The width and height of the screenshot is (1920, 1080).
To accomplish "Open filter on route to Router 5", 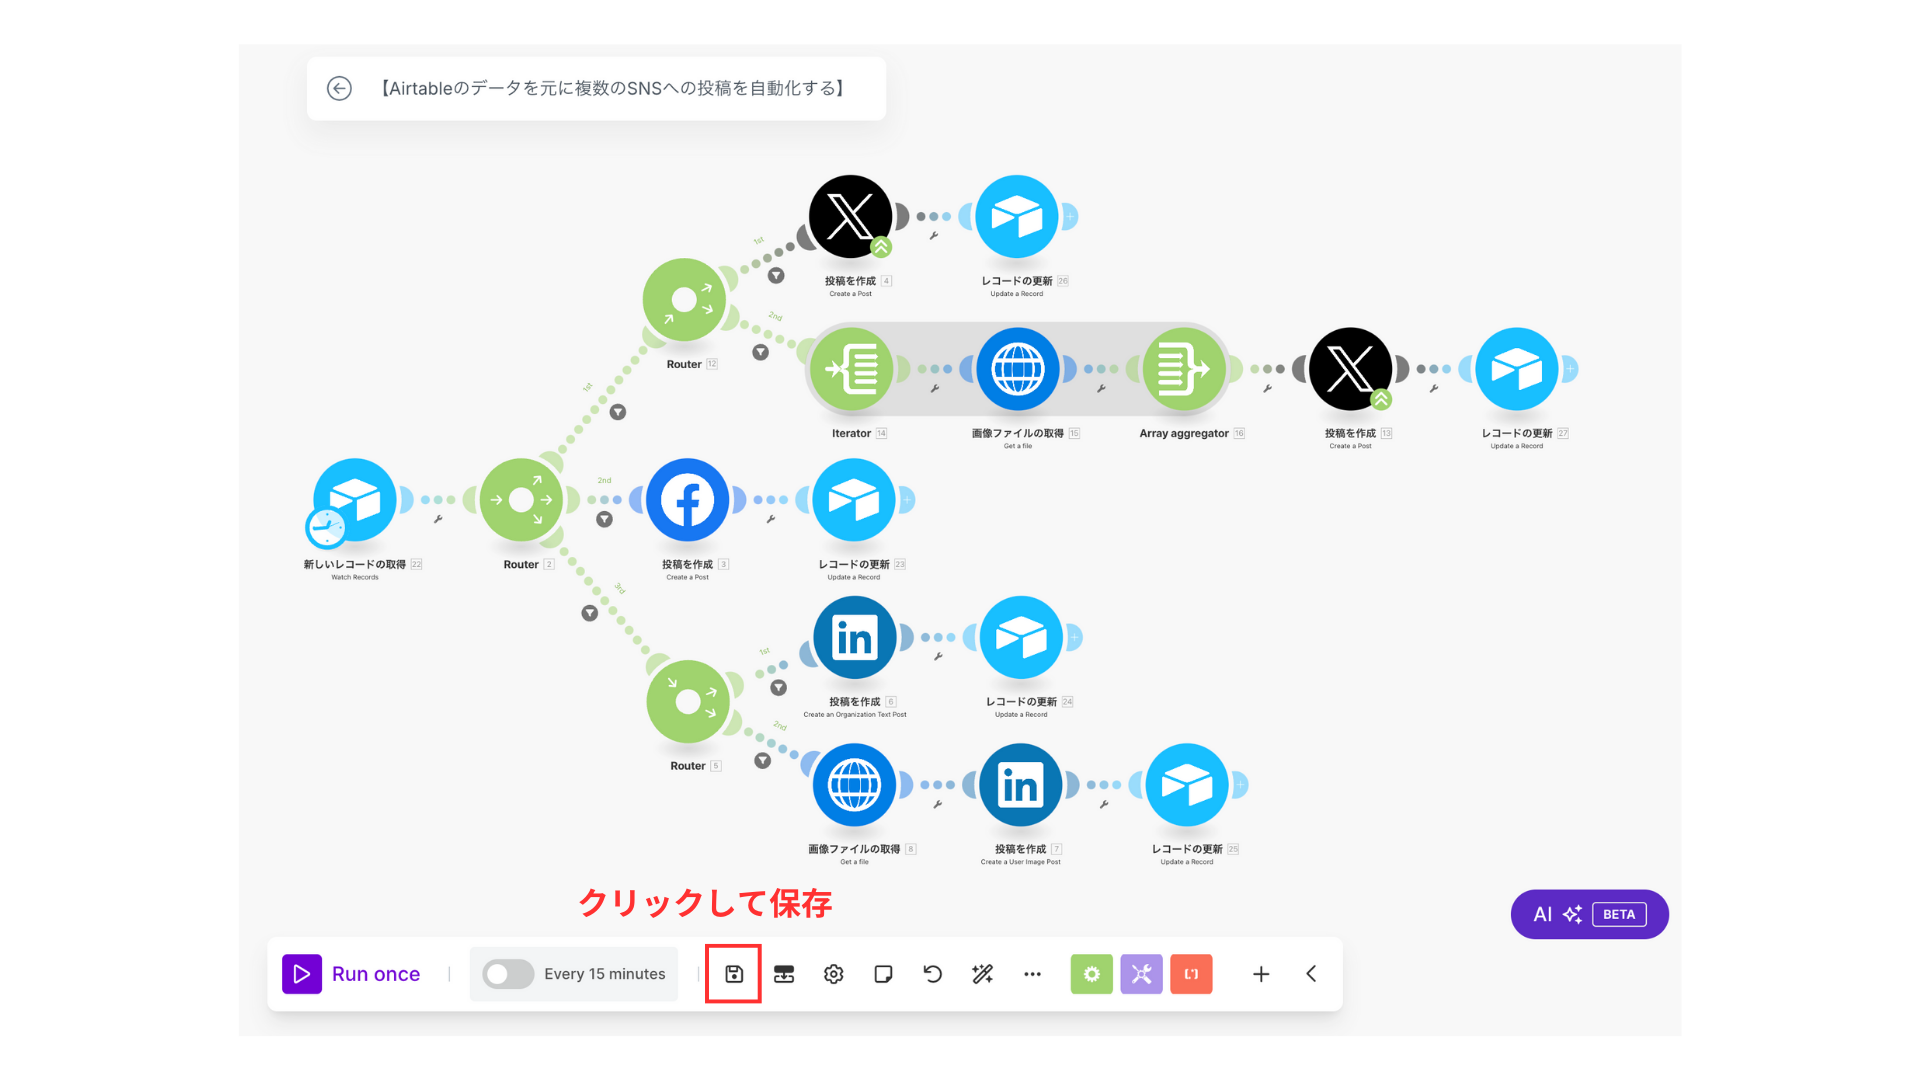I will pyautogui.click(x=590, y=613).
